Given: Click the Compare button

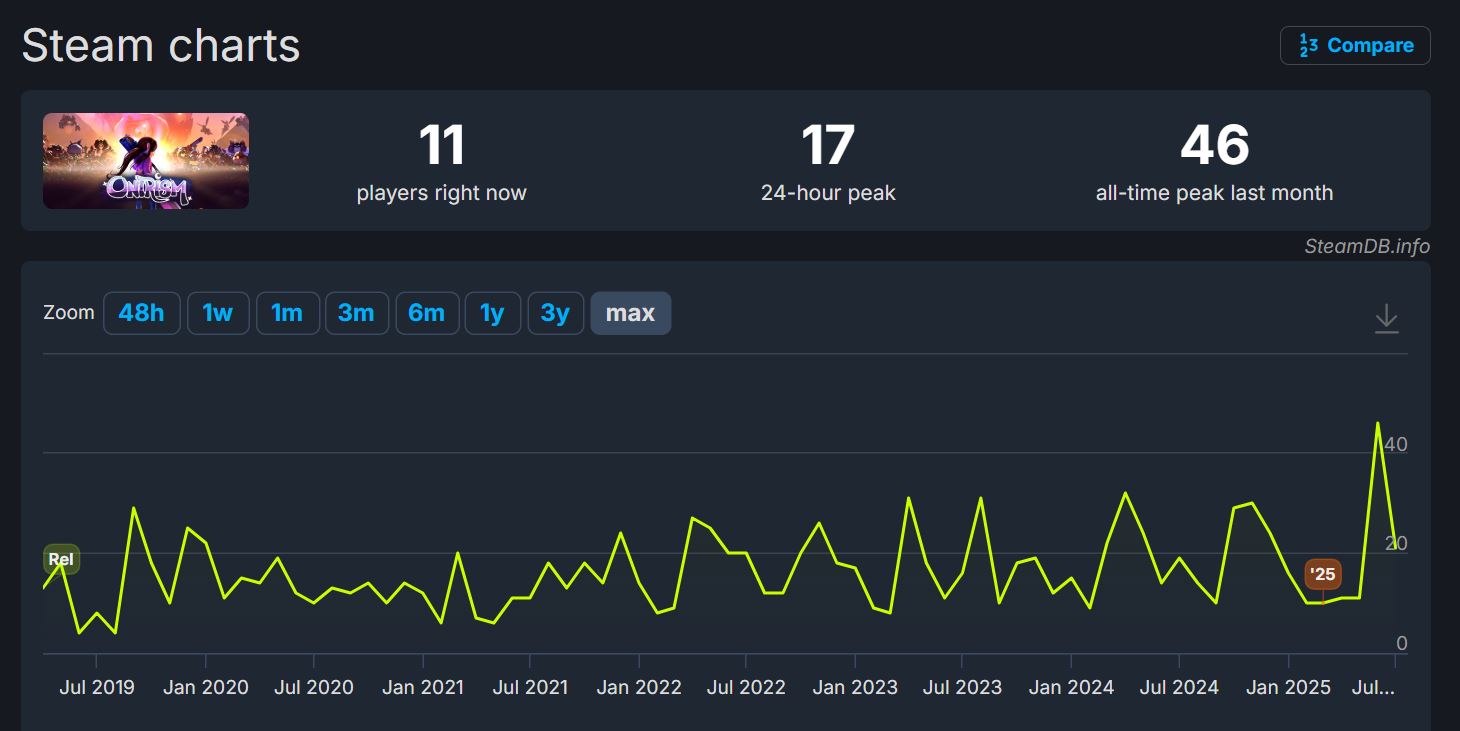Looking at the screenshot, I should 1355,45.
